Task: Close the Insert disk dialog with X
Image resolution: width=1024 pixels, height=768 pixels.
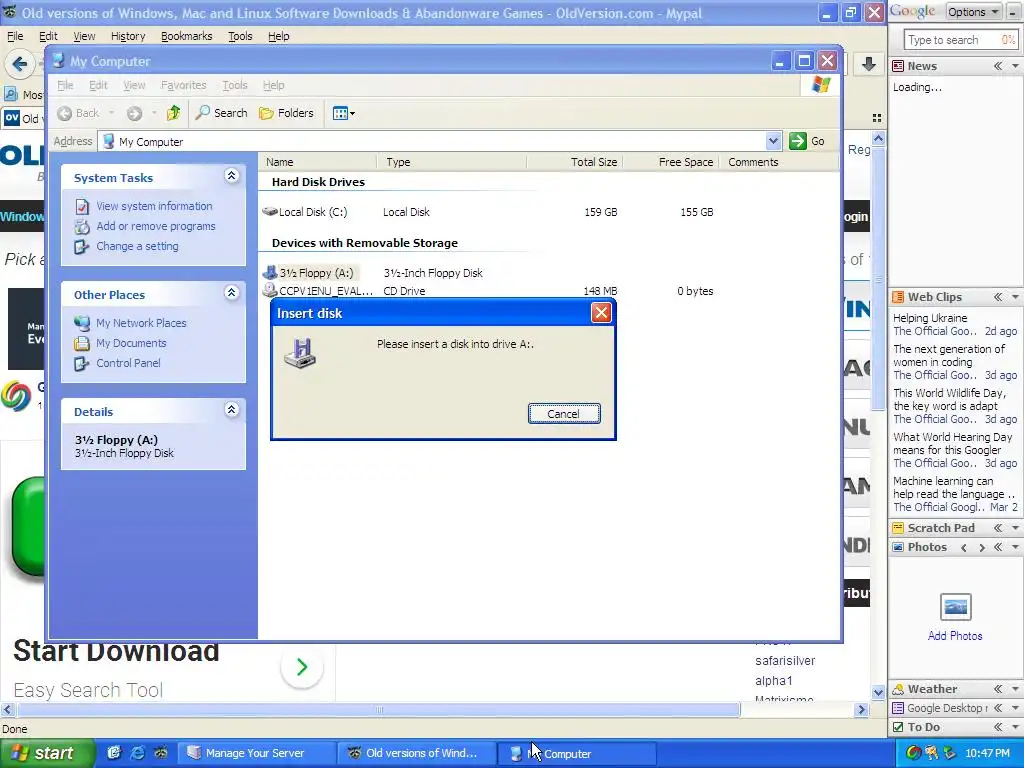Action: click(601, 313)
